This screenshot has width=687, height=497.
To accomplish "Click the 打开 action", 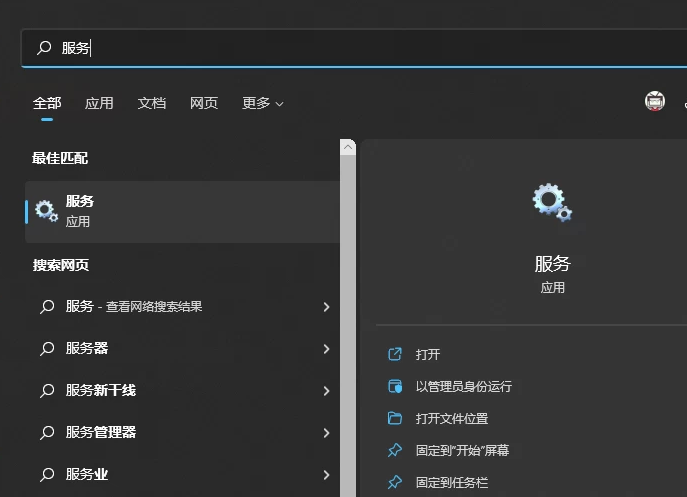I will (428, 354).
